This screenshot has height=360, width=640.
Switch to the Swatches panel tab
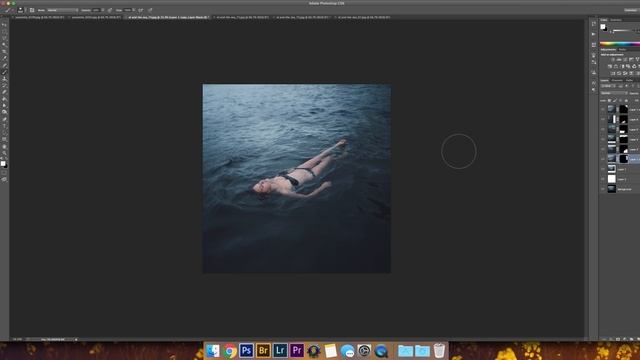tap(616, 20)
